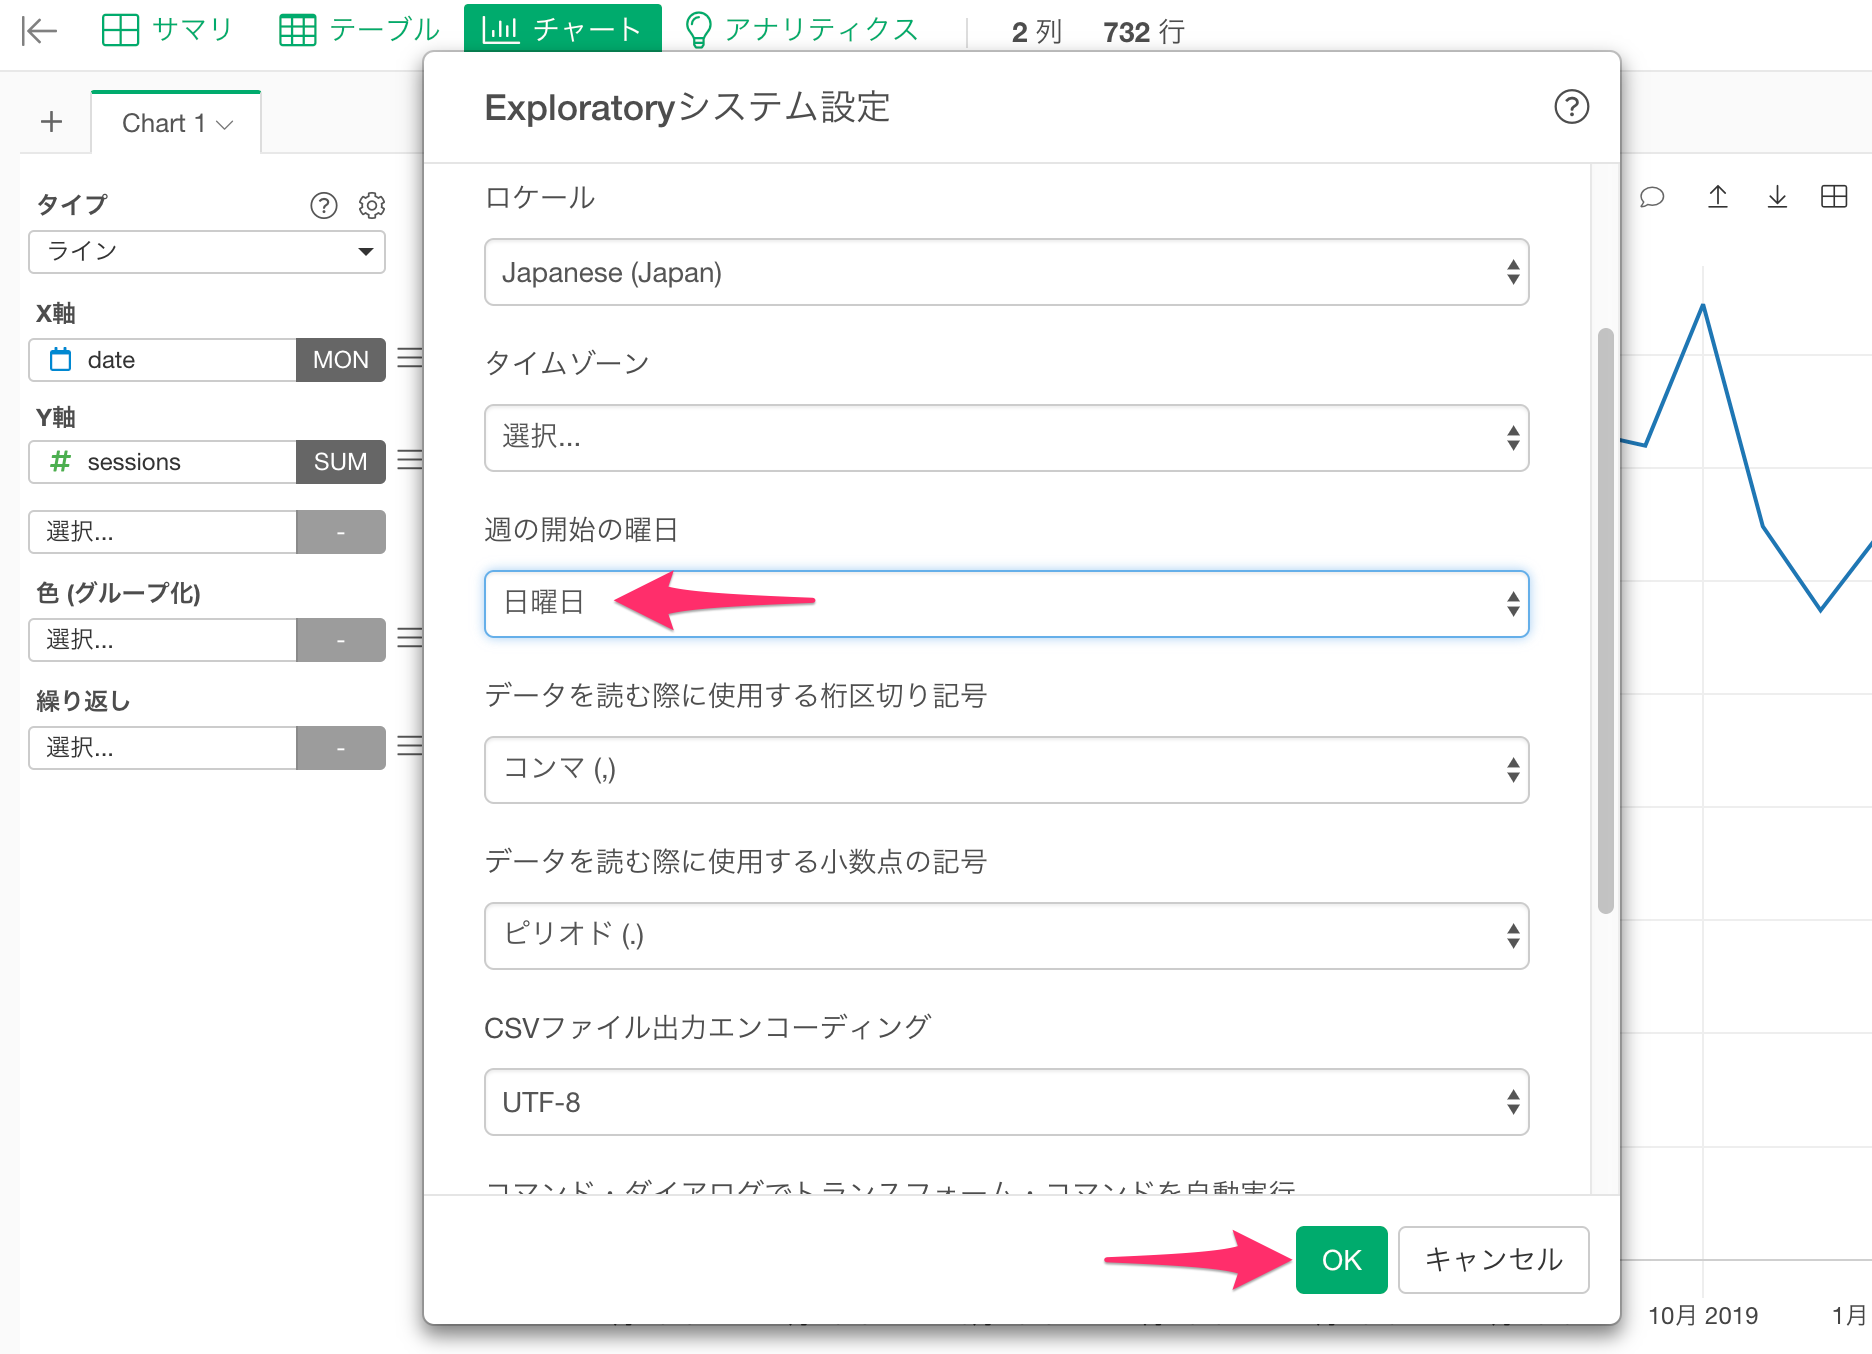Click the 2 列 column count
The image size is (1872, 1354).
click(1036, 32)
